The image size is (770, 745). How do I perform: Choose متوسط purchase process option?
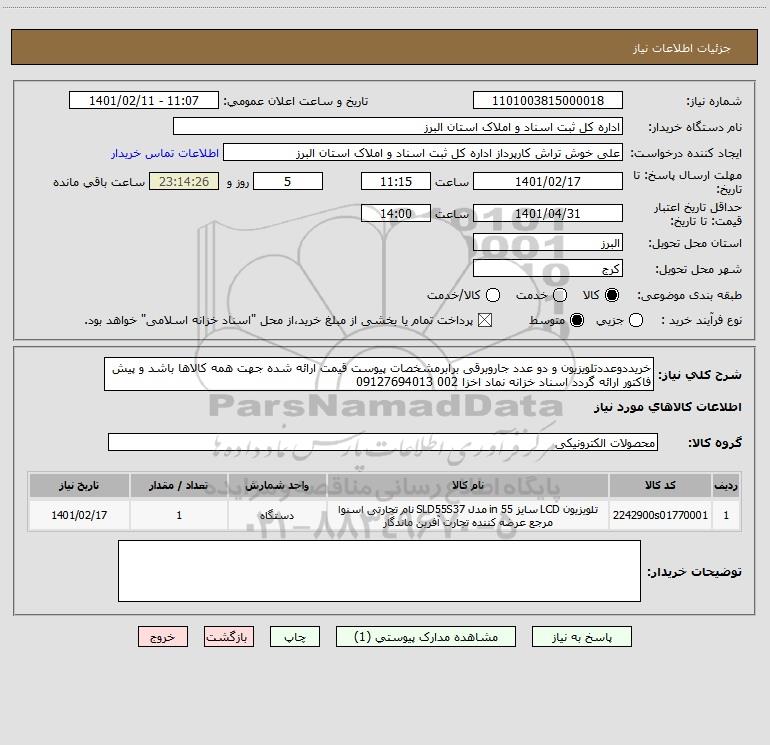[x=577, y=320]
